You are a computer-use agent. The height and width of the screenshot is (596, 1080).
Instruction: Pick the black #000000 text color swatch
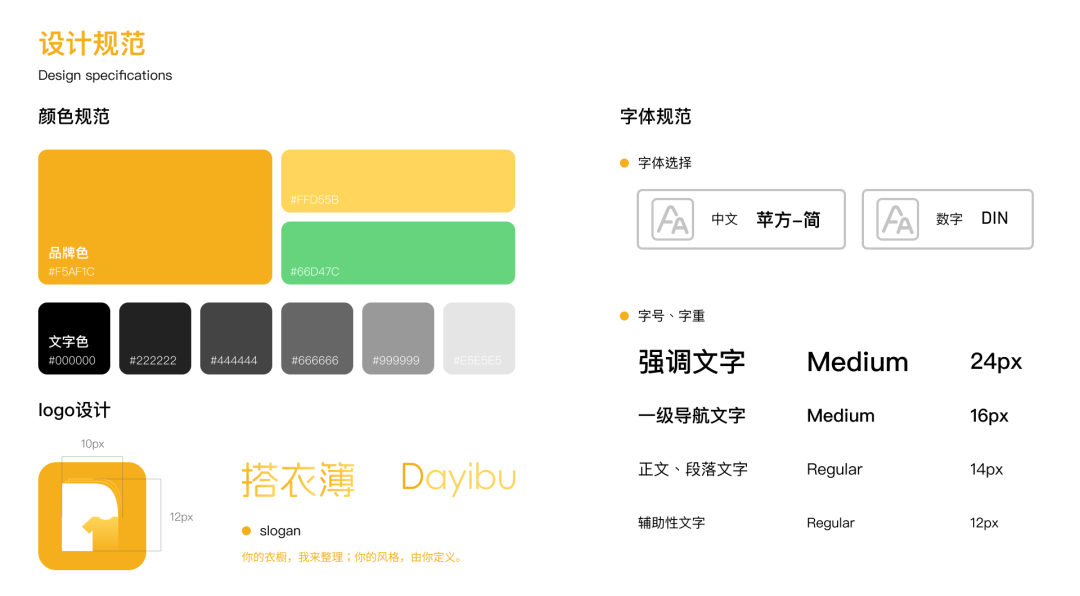coord(74,338)
